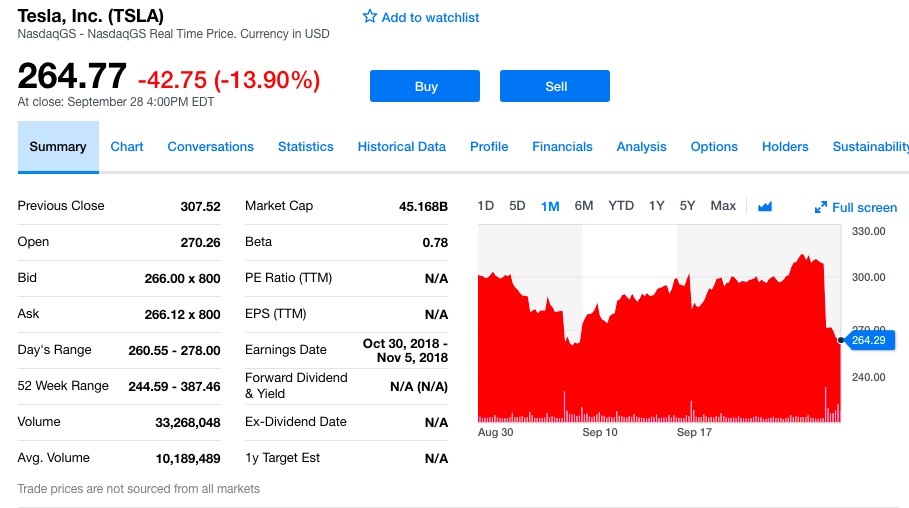Open the Analysis tab
909x508 pixels.
(x=641, y=147)
